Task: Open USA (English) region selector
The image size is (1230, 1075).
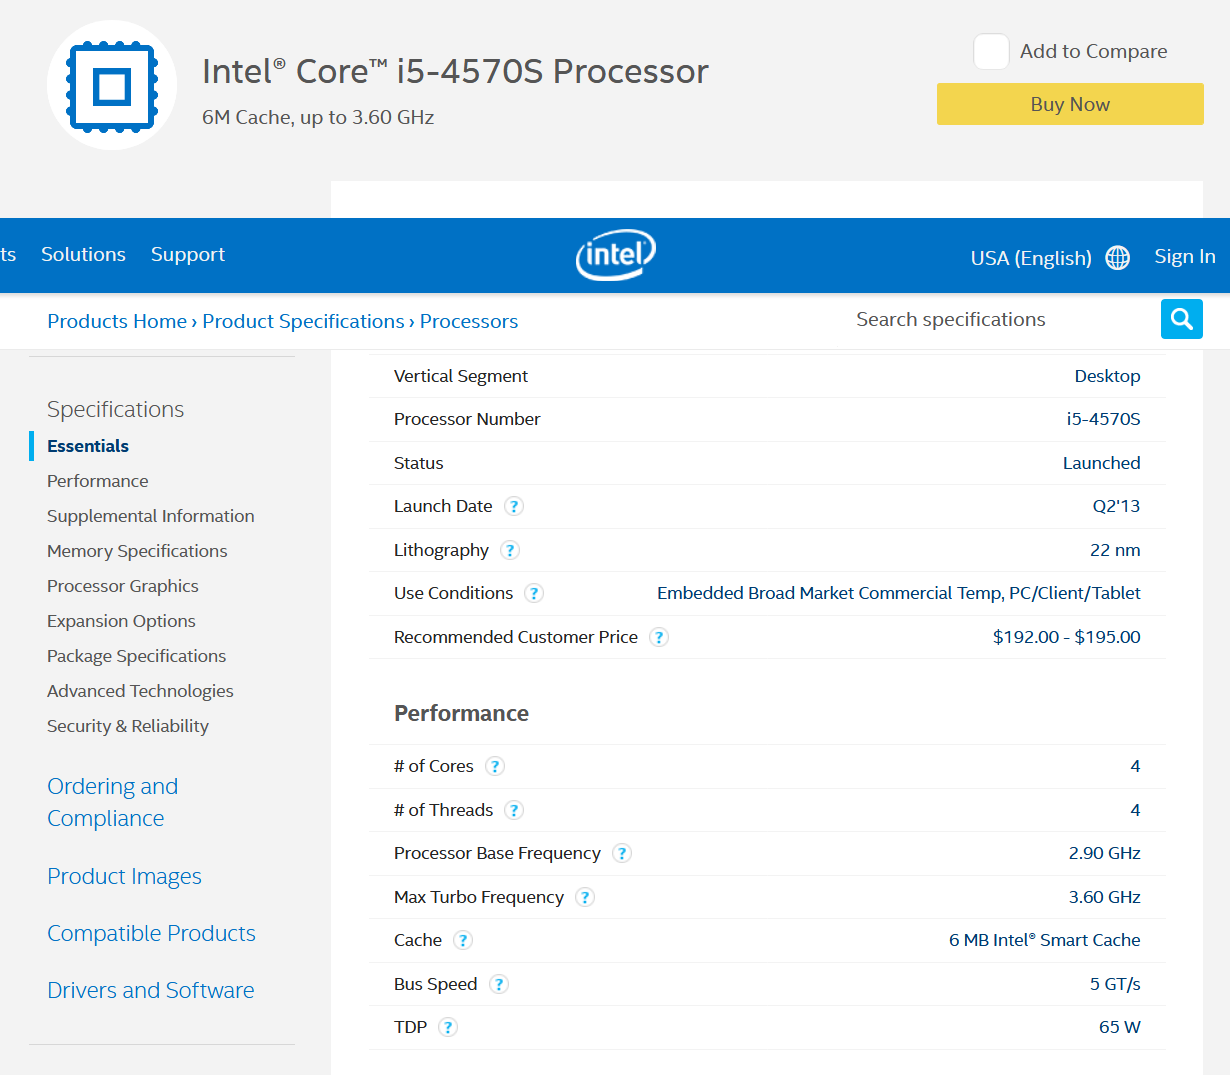Action: pos(1030,258)
